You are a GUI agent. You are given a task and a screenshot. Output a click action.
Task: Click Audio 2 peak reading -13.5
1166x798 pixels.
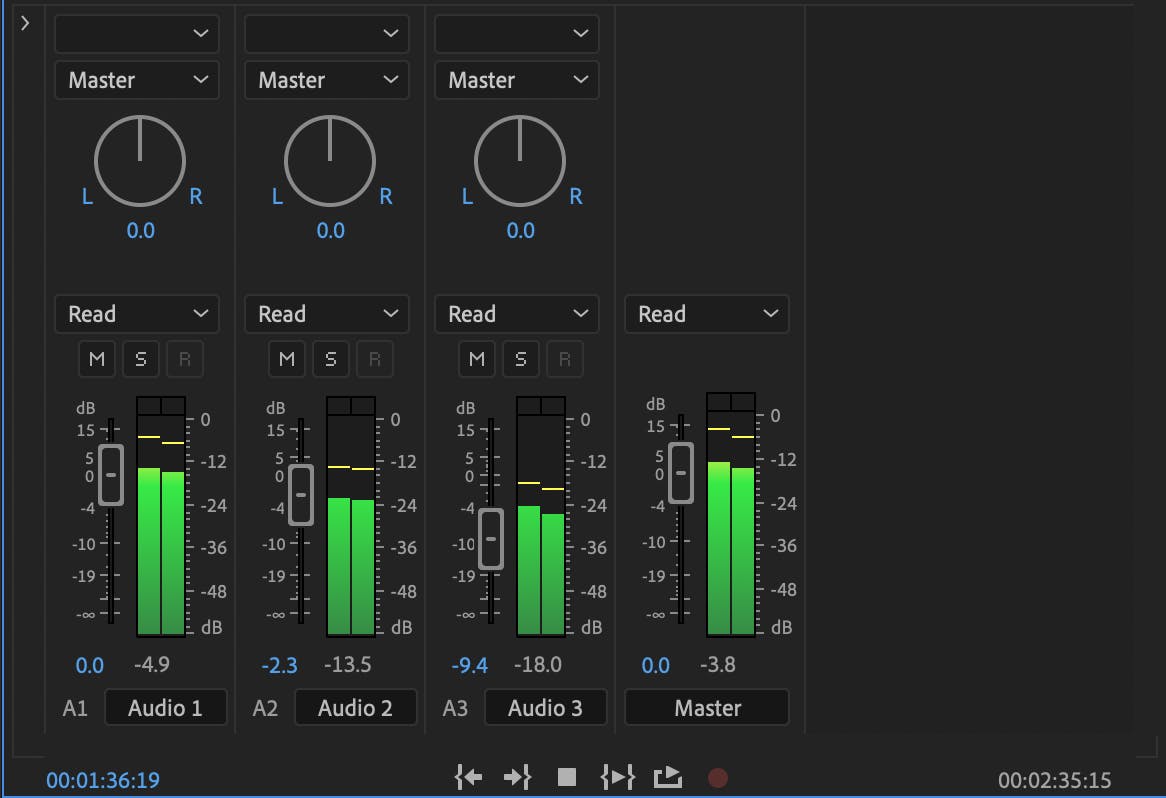347,664
